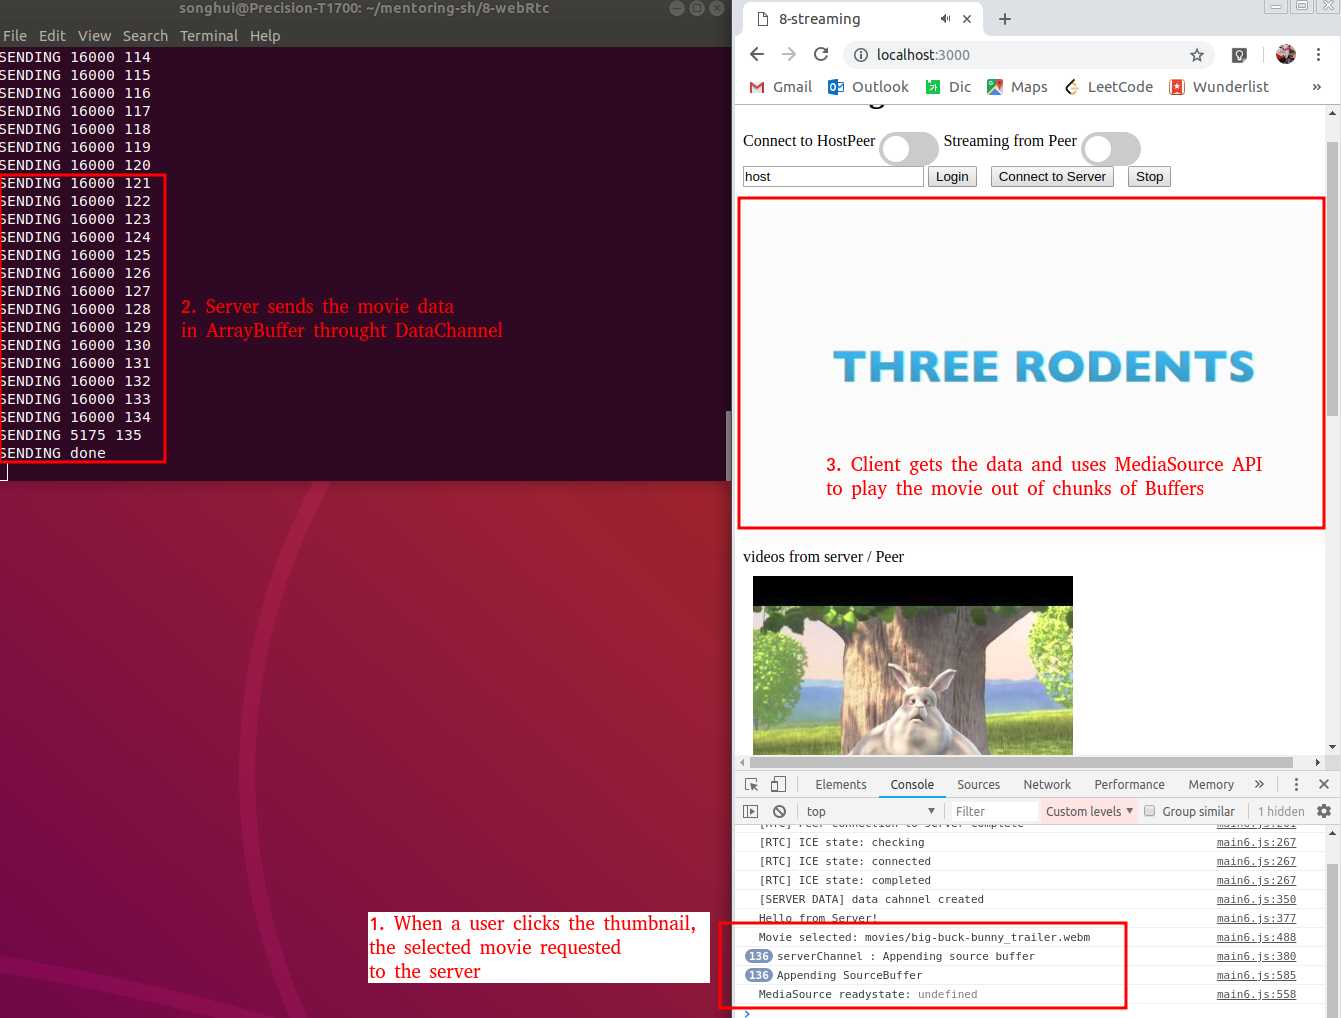1341x1018 pixels.
Task: Open source link main6.js:585
Action: [x=1256, y=976]
